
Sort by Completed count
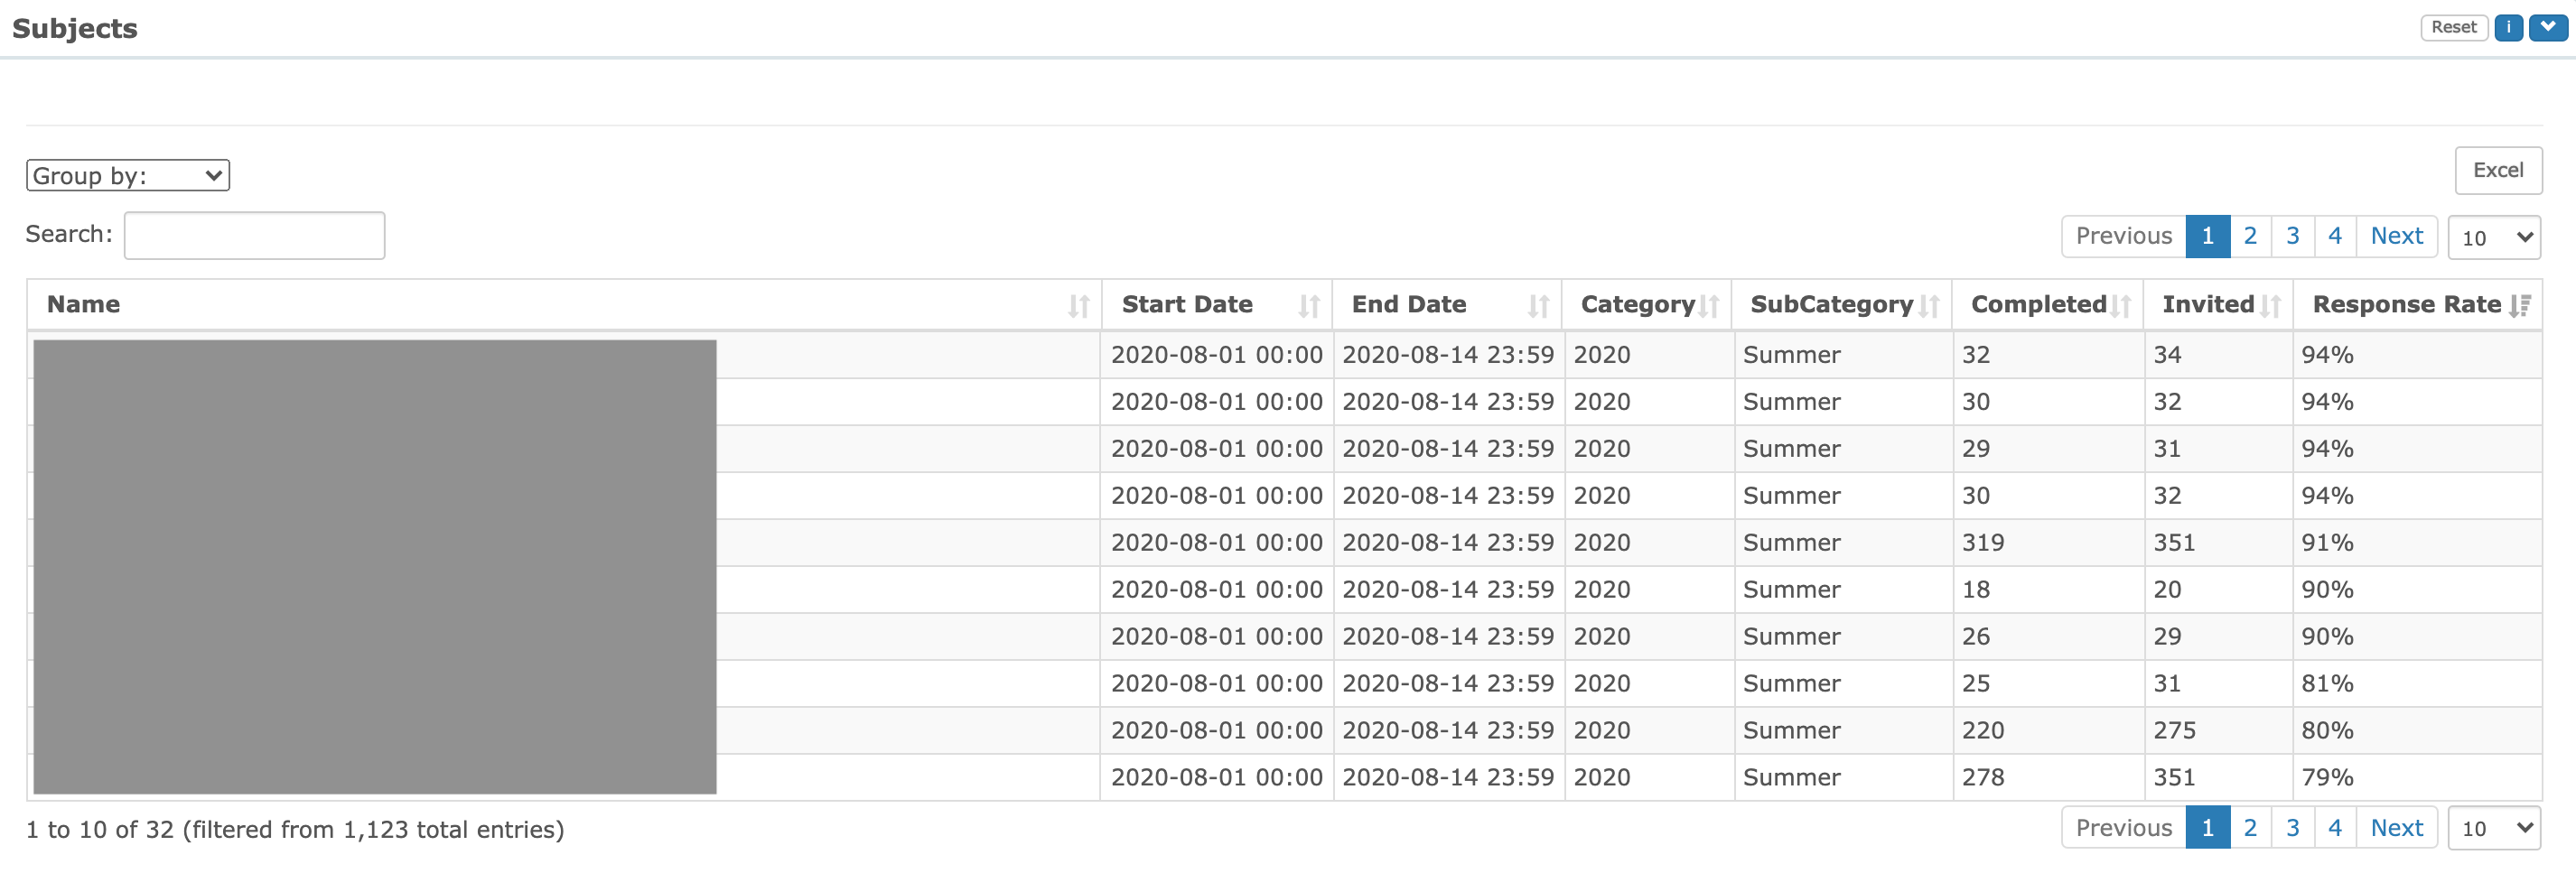click(x=2123, y=307)
